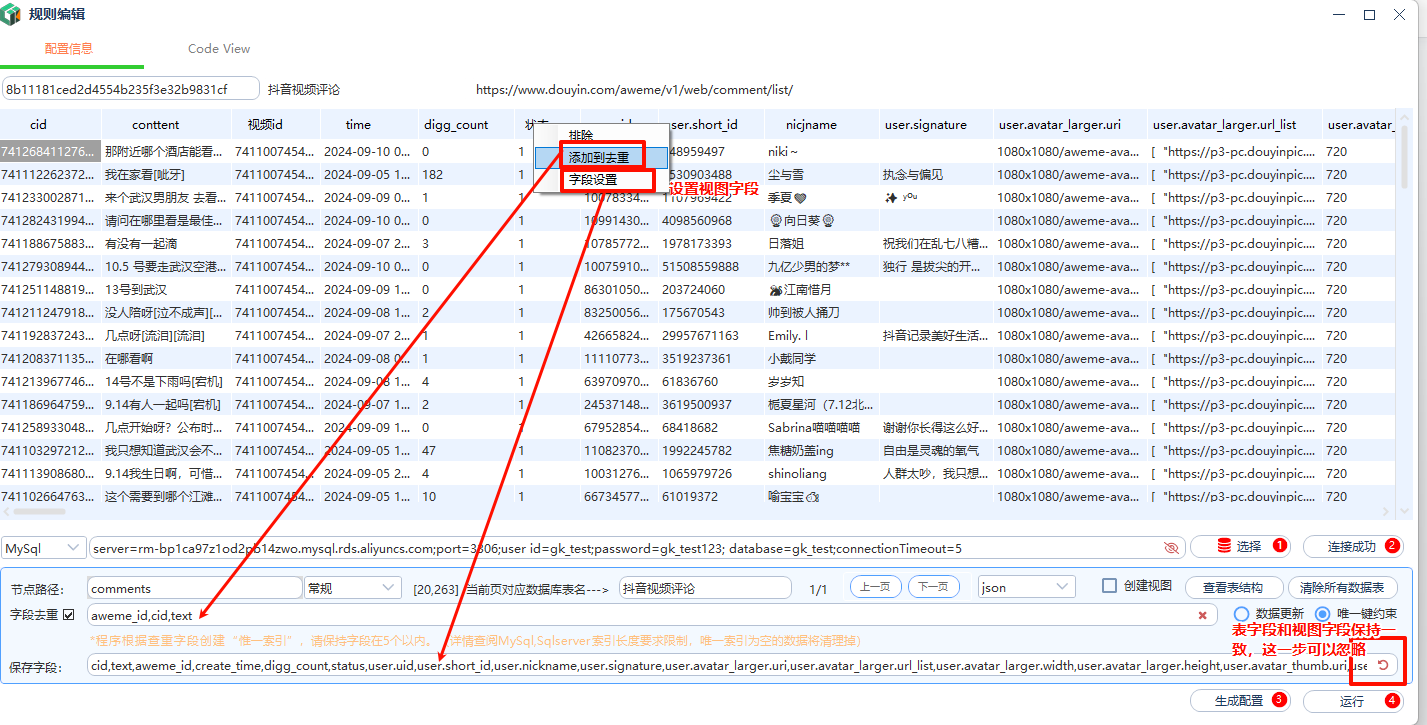Expand the 常规 node type dropdown

tap(351, 588)
